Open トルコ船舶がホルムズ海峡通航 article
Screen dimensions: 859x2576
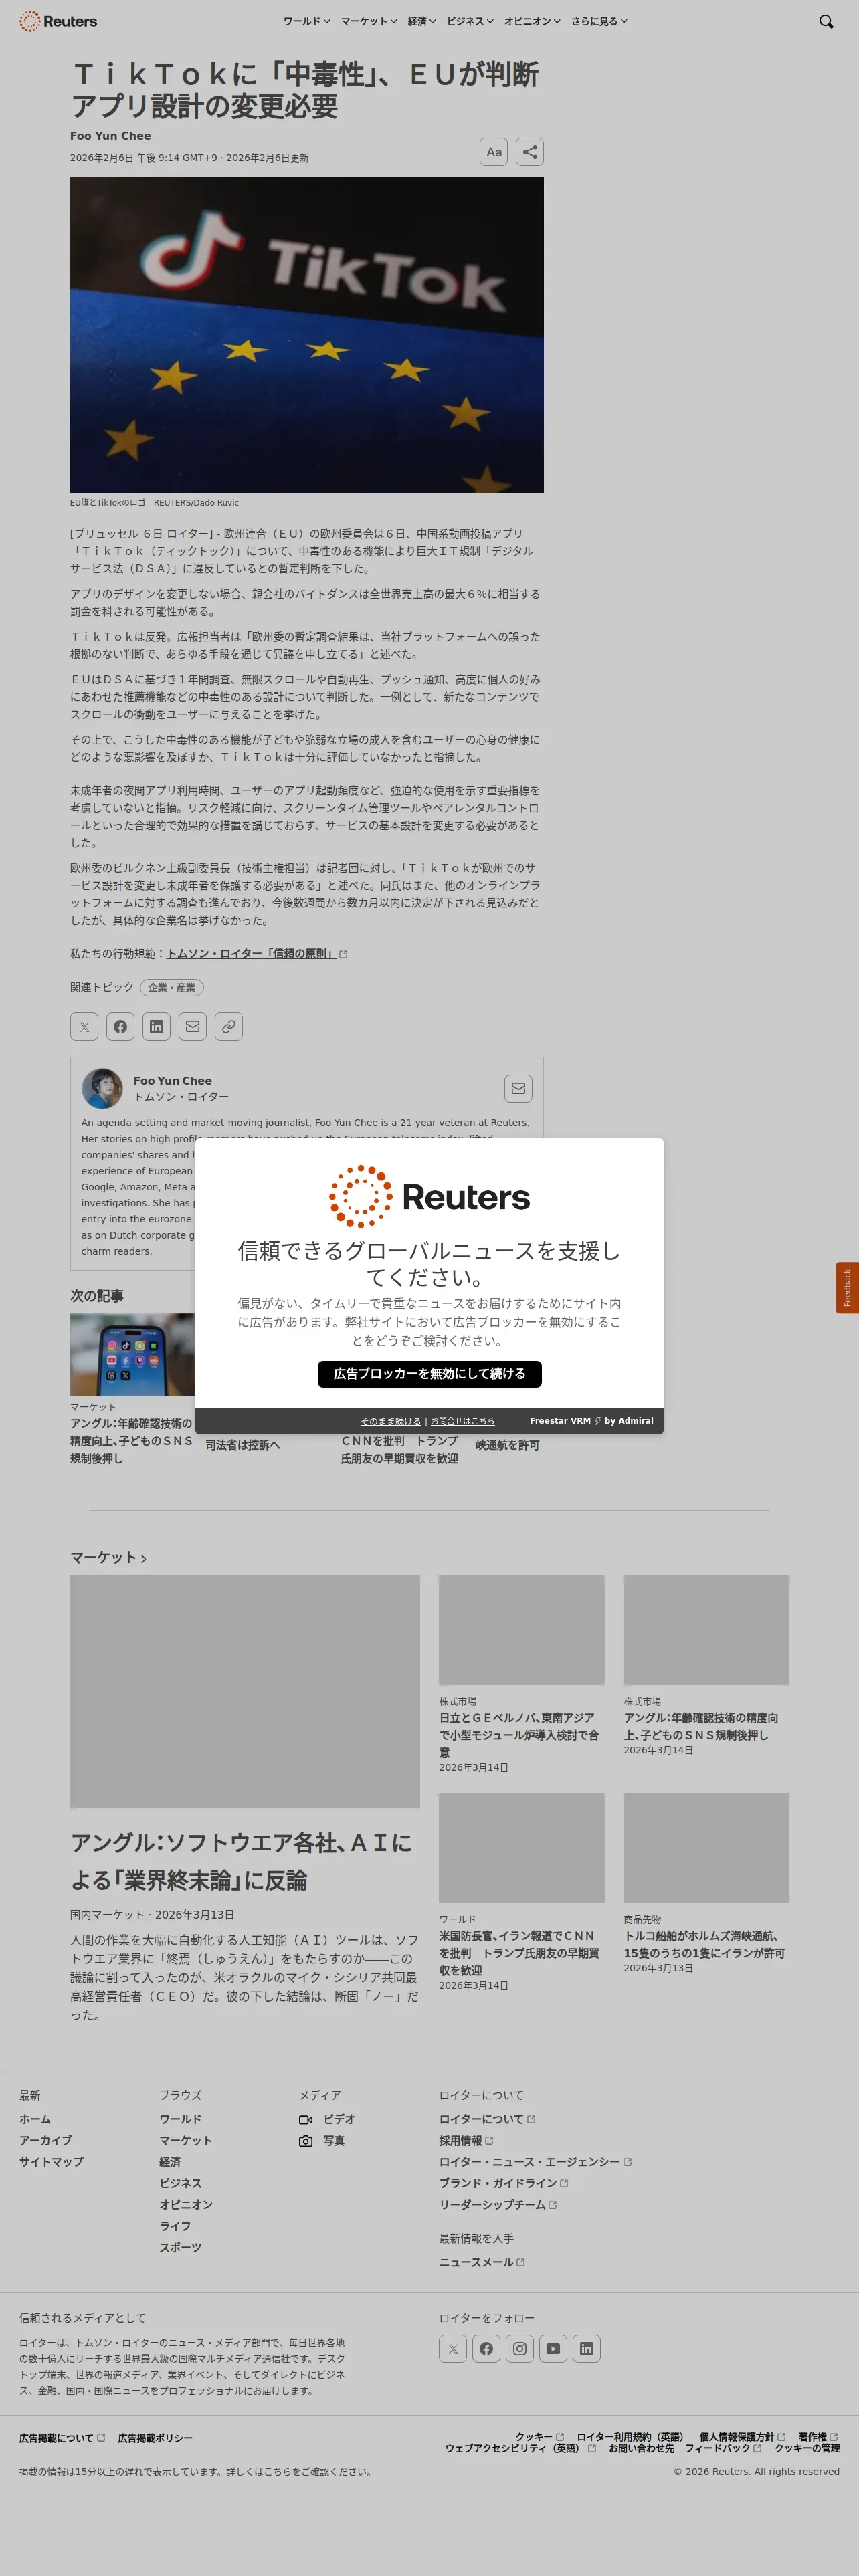pyautogui.click(x=704, y=1944)
